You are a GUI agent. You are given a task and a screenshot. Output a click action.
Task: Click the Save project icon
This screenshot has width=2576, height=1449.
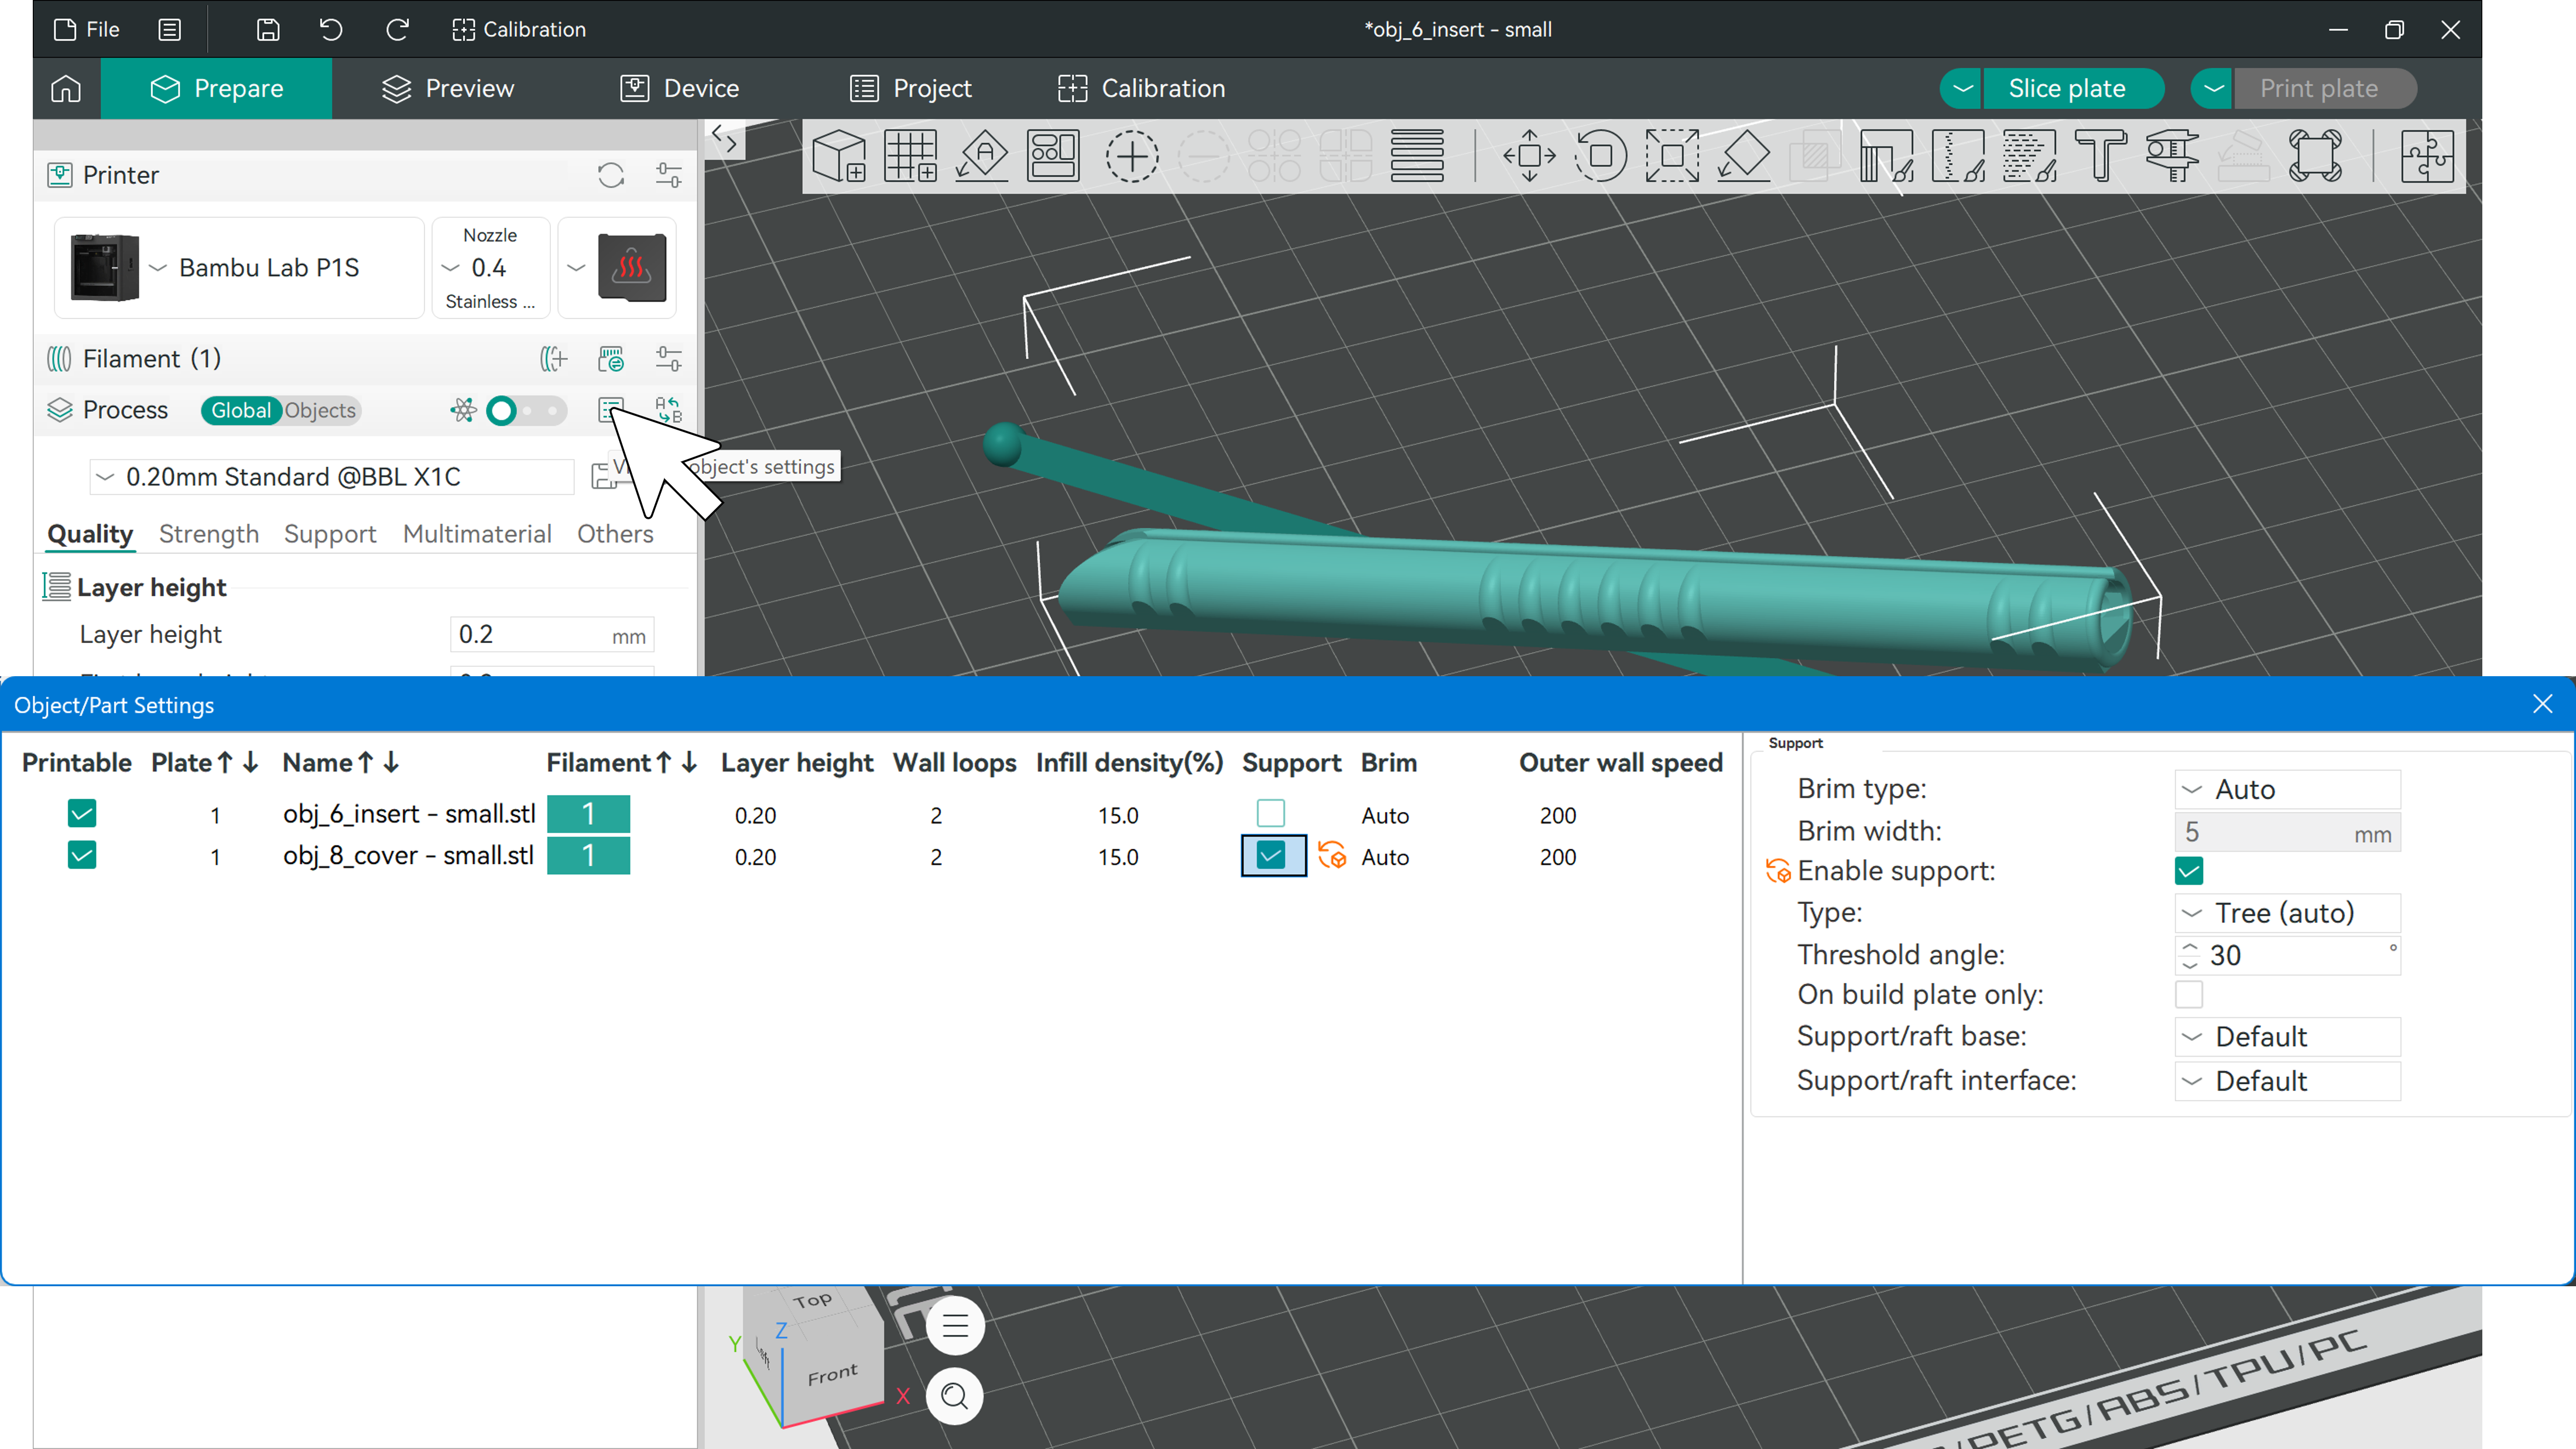268,29
